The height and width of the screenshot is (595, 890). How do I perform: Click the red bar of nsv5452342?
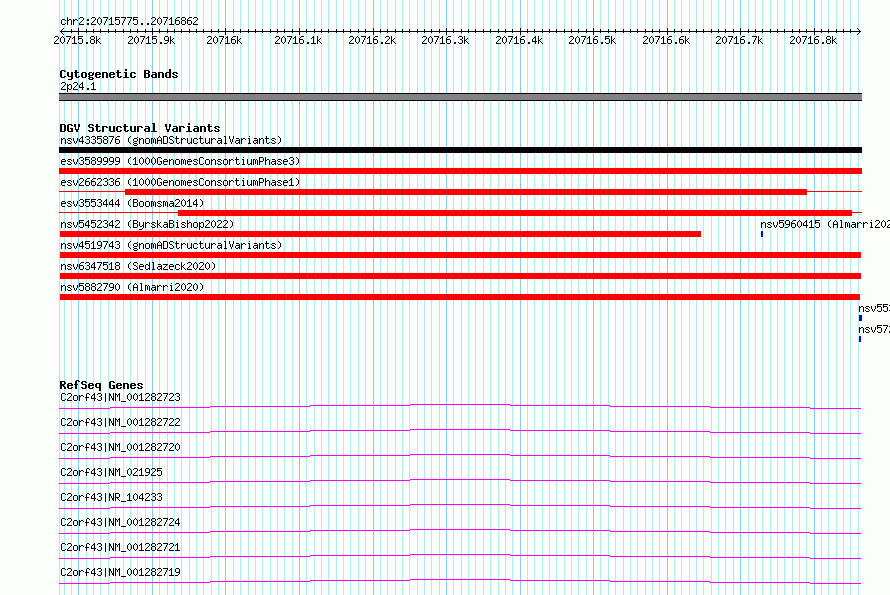pyautogui.click(x=380, y=234)
